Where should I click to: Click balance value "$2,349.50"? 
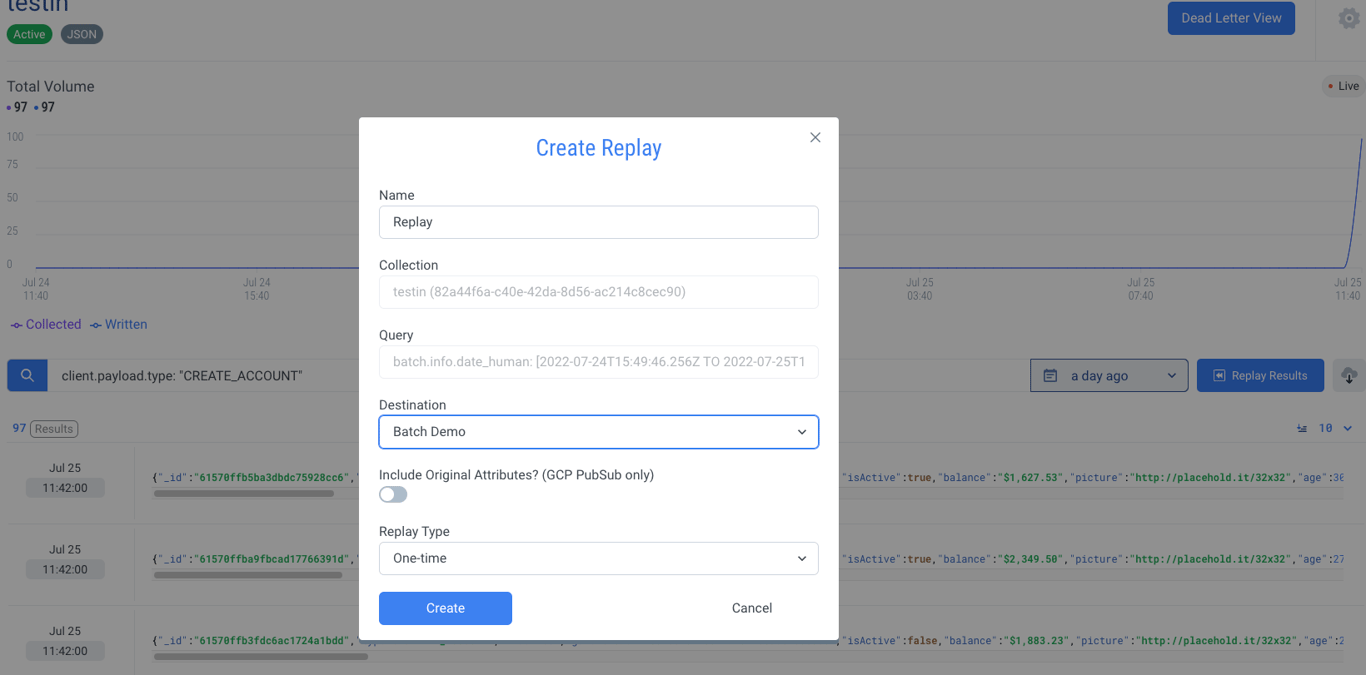[1034, 559]
